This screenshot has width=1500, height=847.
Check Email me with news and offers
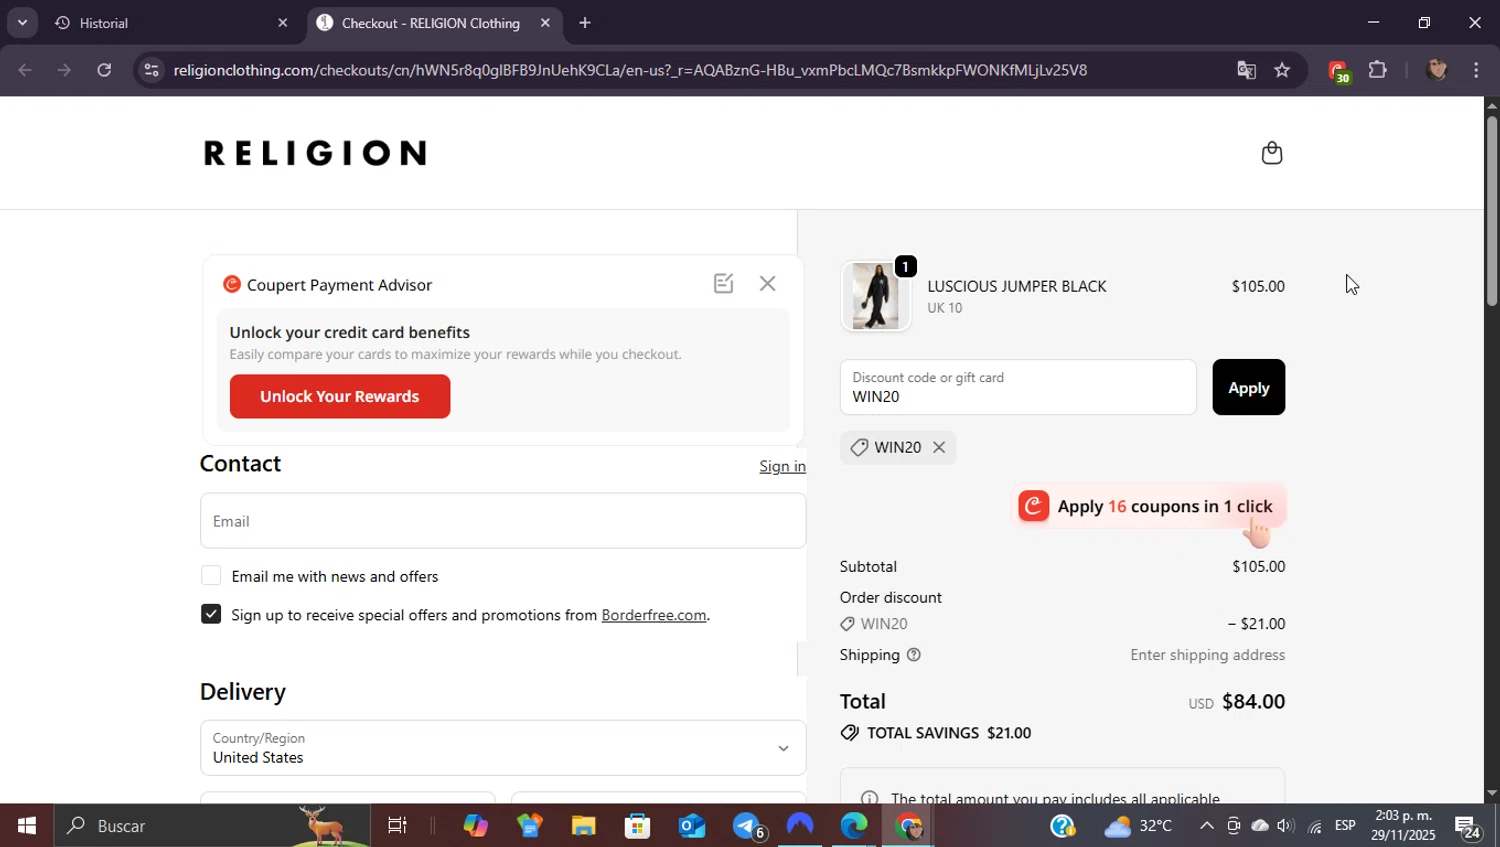click(211, 576)
